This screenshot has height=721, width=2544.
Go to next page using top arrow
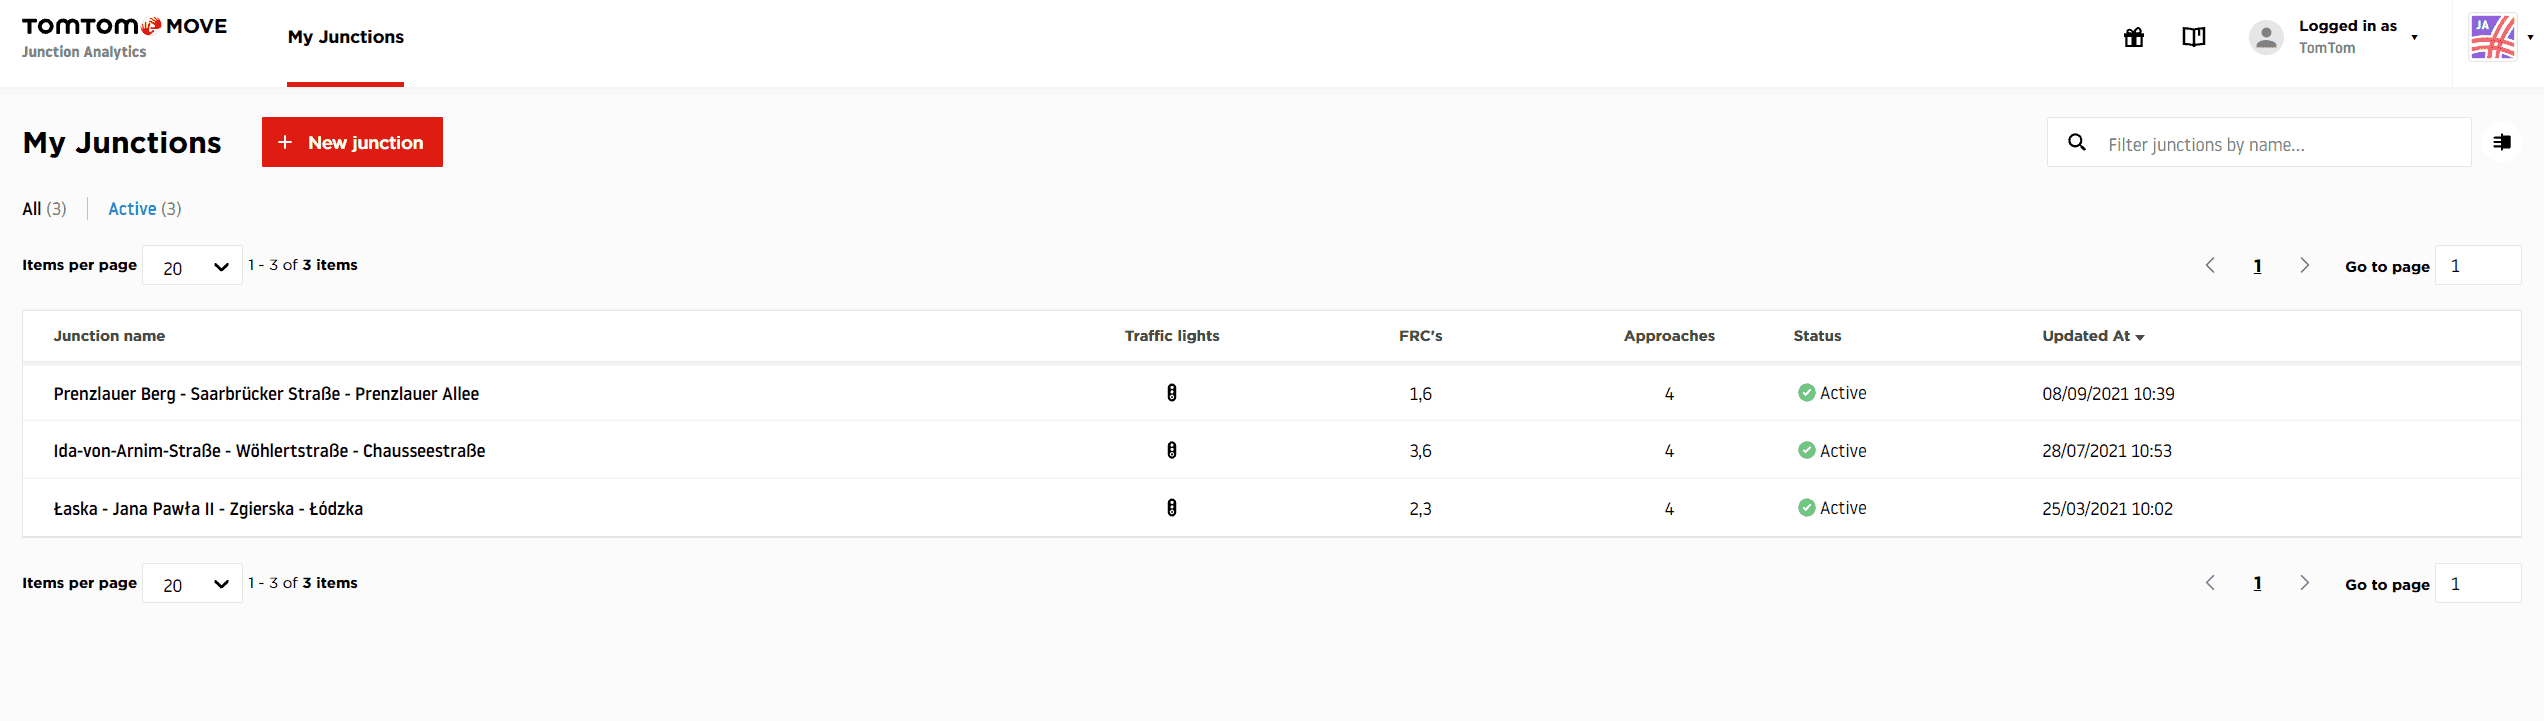pos(2304,266)
